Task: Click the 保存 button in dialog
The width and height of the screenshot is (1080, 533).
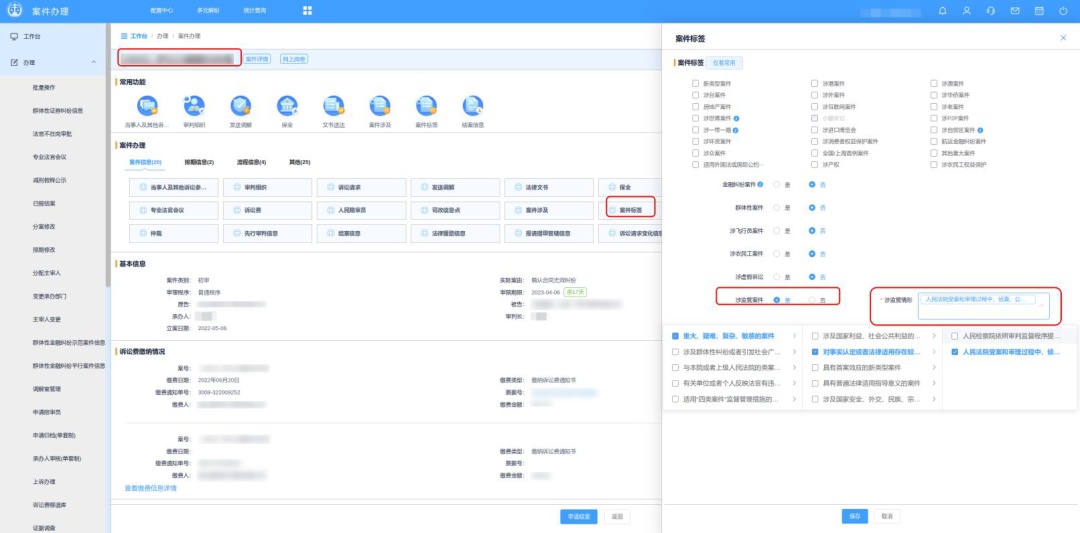Action: (x=854, y=516)
